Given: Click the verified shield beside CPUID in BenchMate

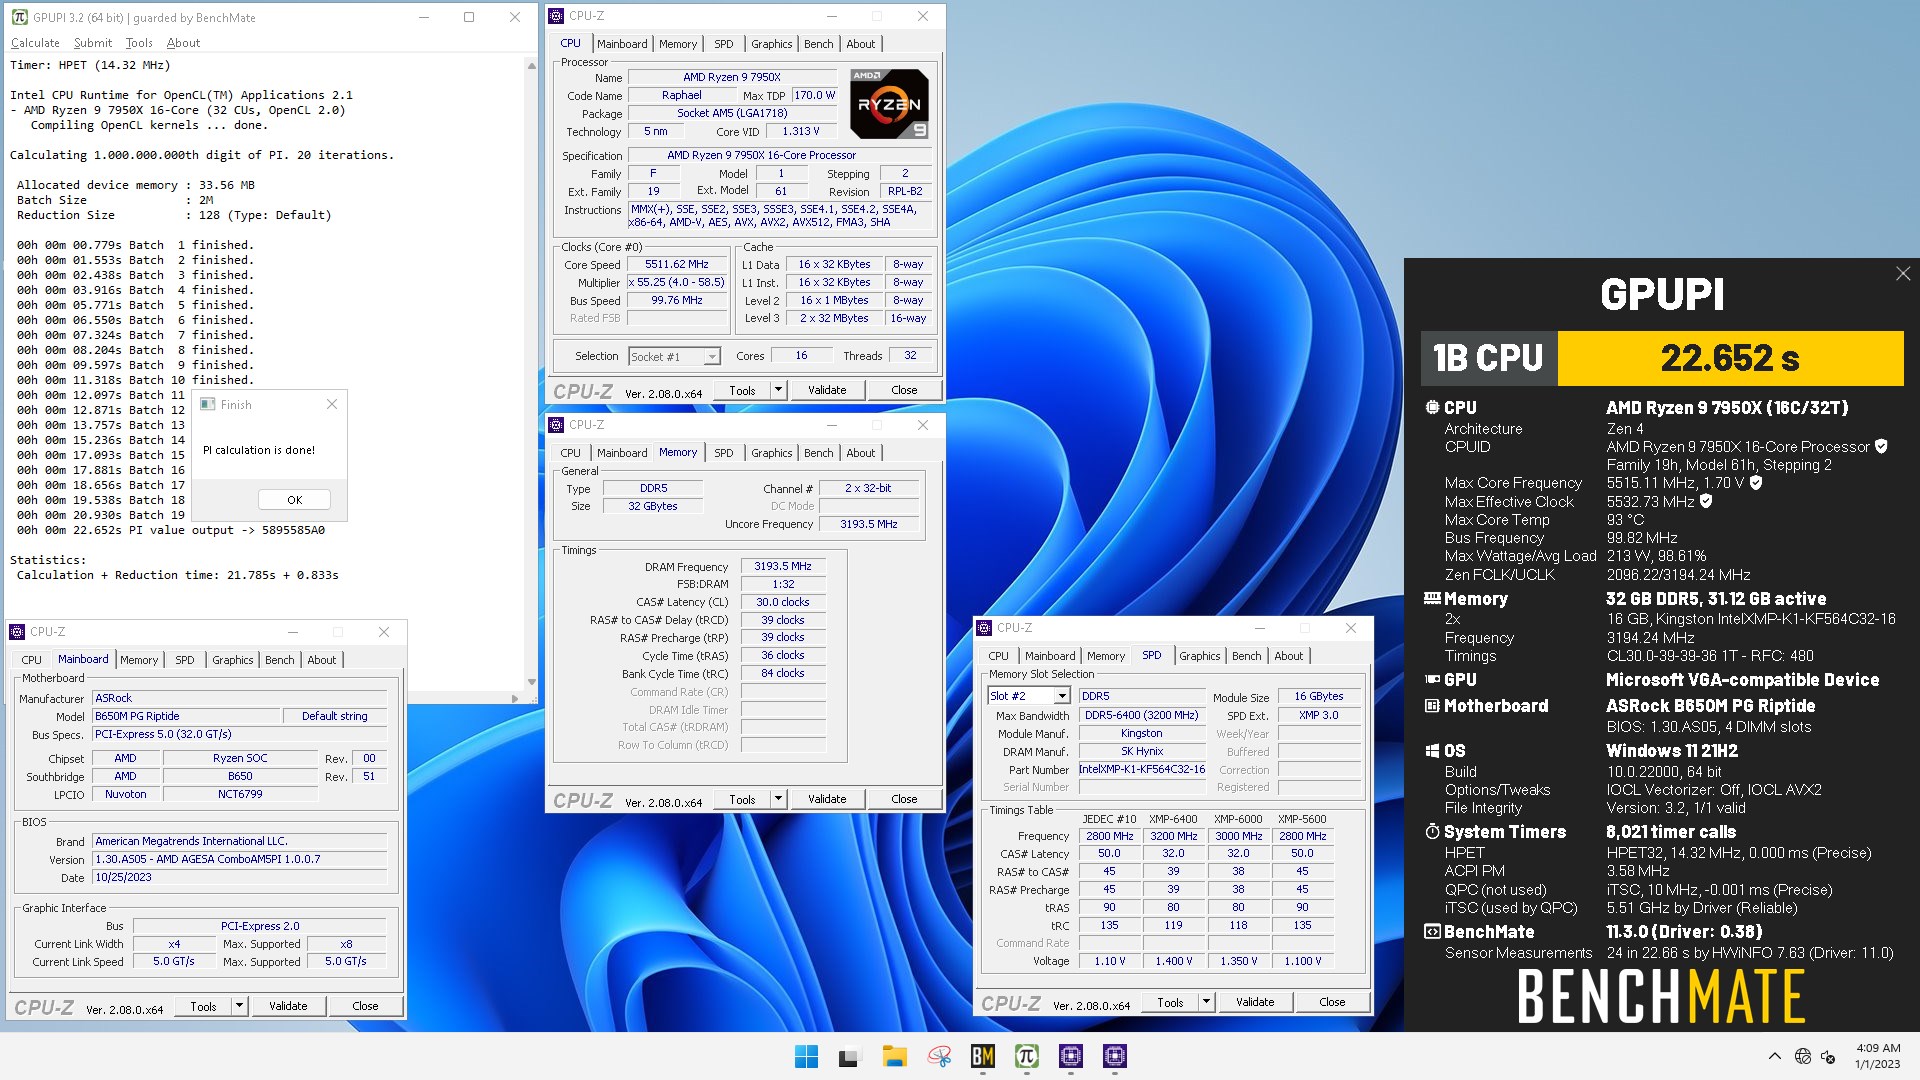Looking at the screenshot, I should (1881, 446).
